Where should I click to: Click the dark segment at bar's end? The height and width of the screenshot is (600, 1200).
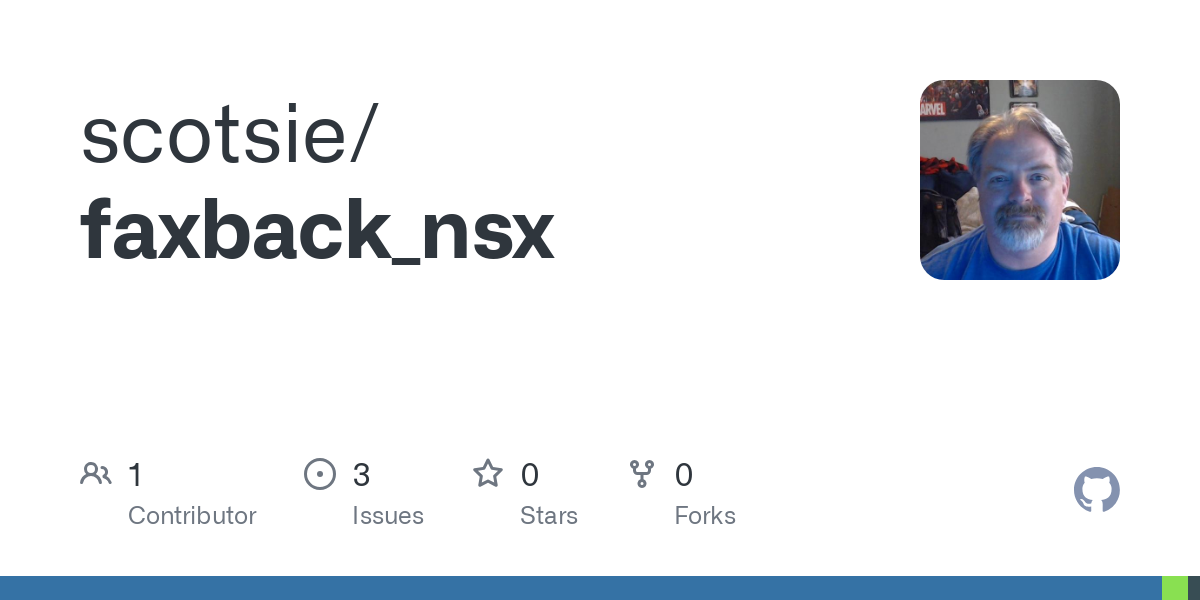(x=1194, y=588)
